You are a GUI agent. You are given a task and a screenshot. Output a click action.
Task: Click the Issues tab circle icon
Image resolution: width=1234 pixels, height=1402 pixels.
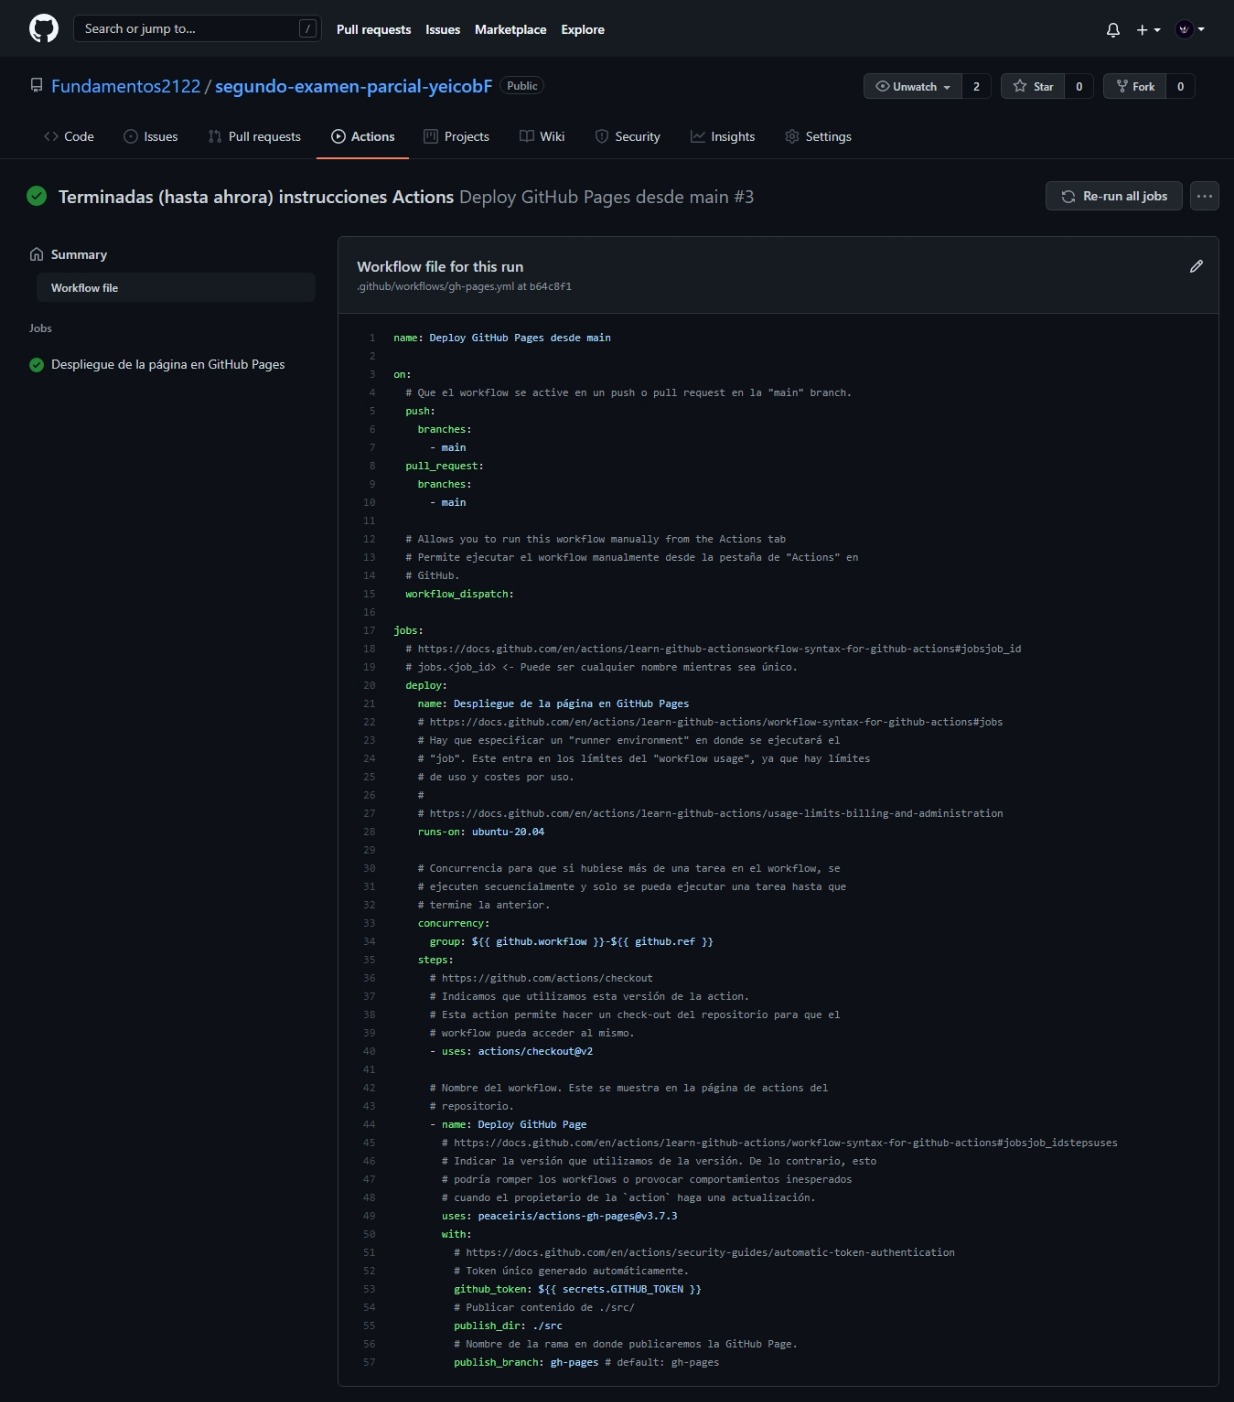tap(130, 137)
